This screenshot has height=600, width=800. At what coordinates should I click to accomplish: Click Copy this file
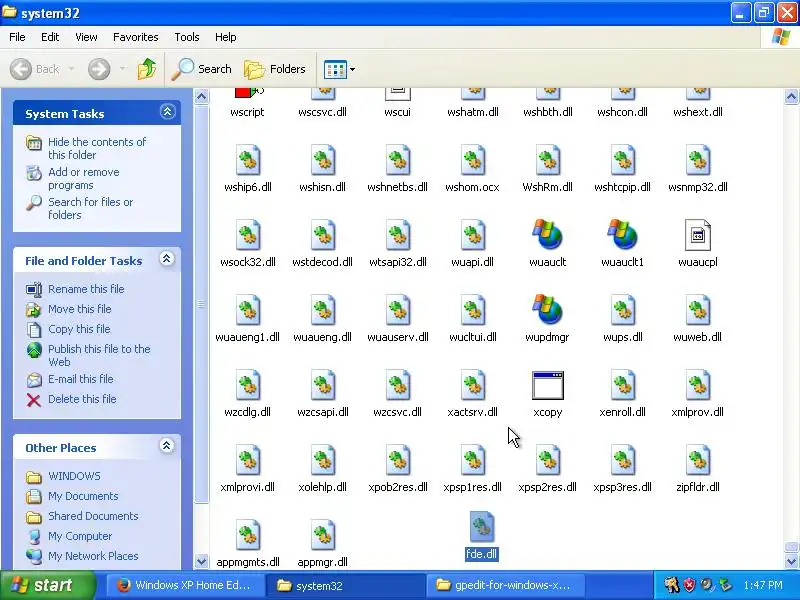click(x=79, y=329)
